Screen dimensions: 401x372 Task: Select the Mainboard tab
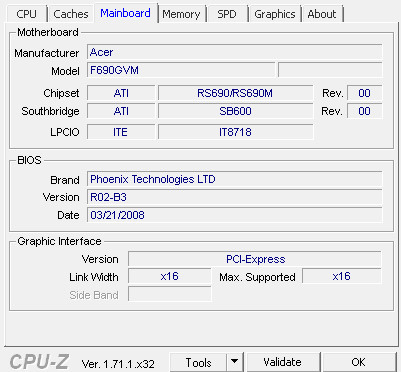(x=125, y=13)
